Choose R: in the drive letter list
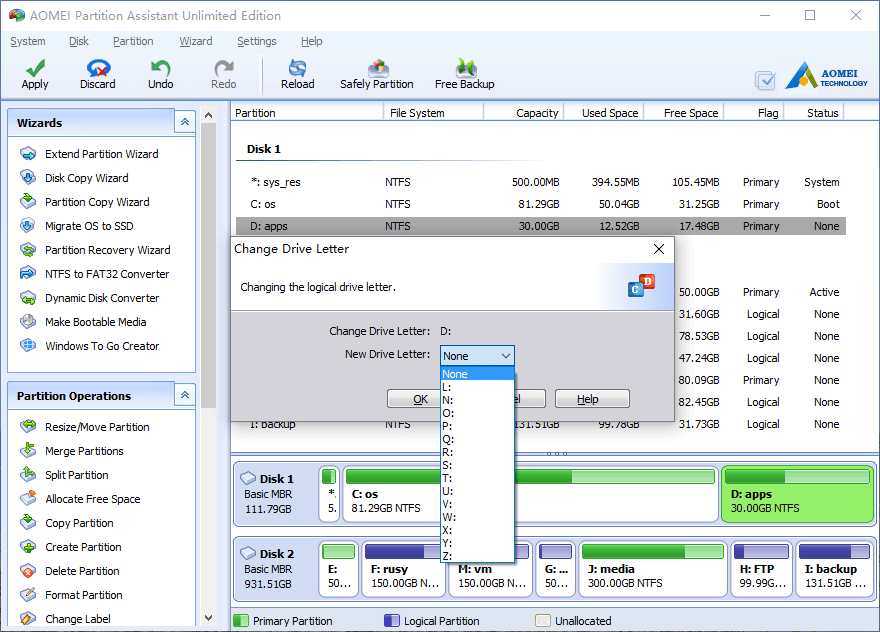The image size is (880, 632). tap(477, 452)
